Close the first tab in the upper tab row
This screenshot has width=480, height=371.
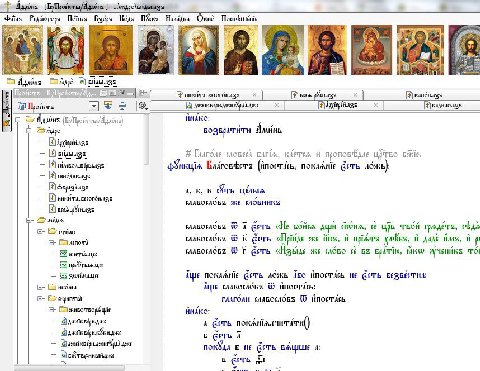coord(255,95)
